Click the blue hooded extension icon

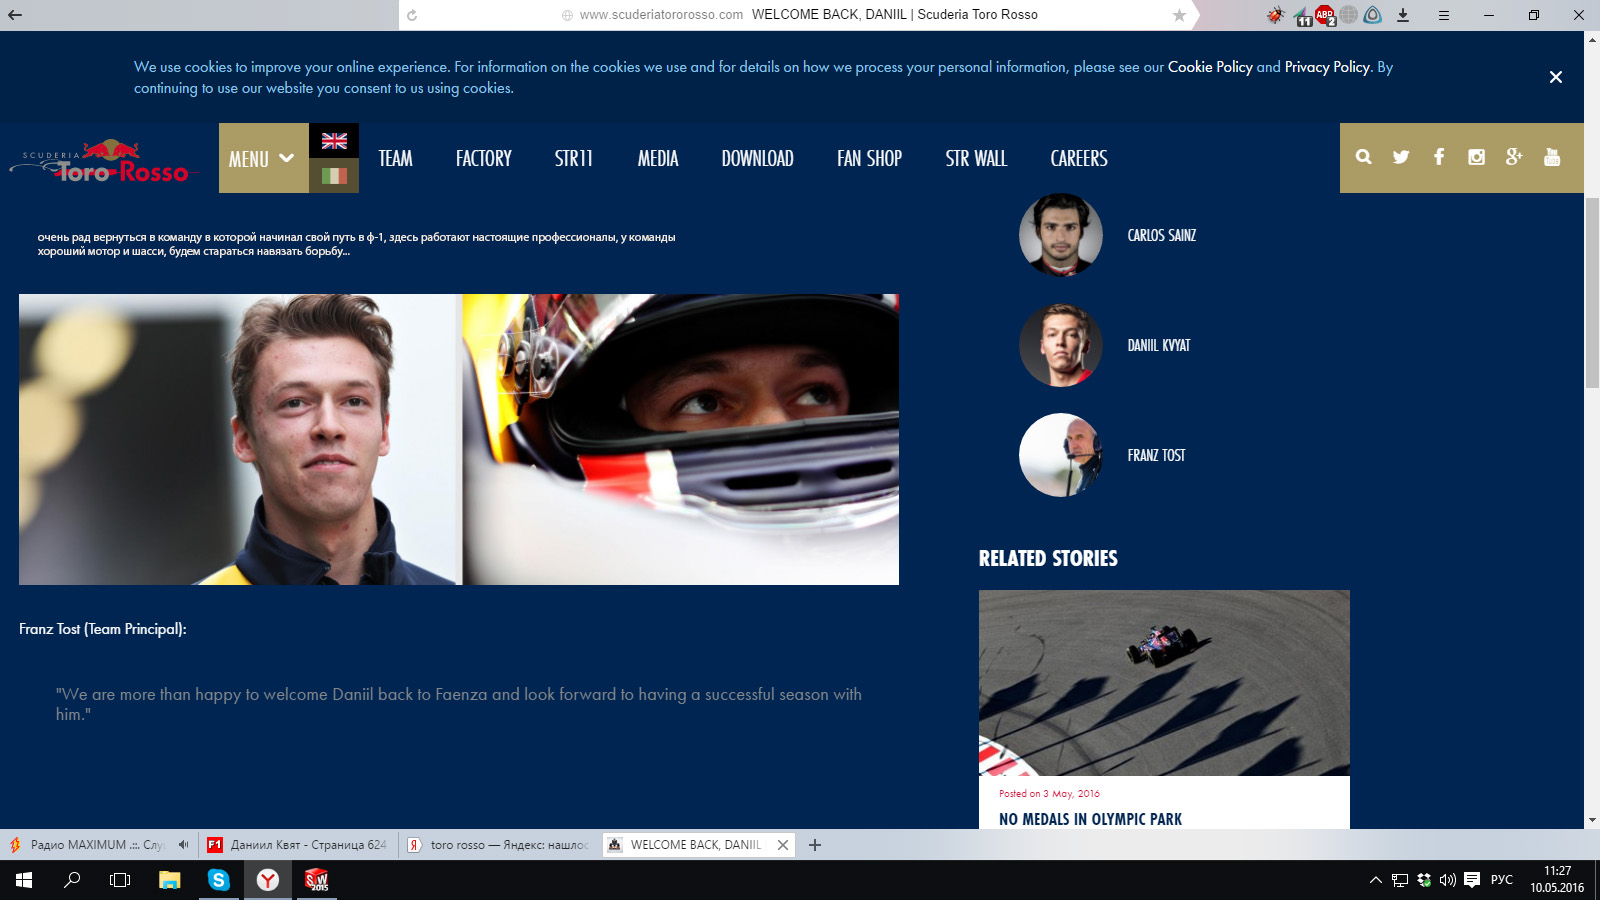tap(1373, 15)
